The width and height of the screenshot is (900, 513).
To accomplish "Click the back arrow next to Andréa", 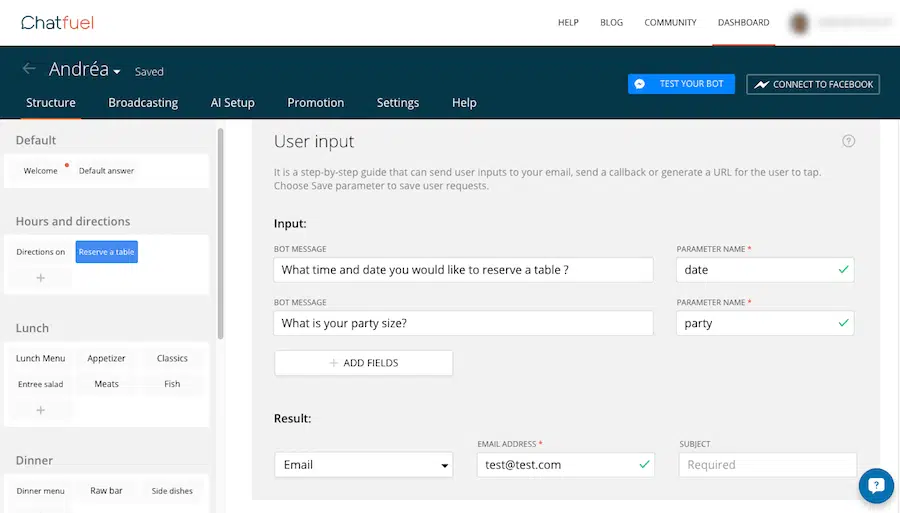I will (29, 70).
